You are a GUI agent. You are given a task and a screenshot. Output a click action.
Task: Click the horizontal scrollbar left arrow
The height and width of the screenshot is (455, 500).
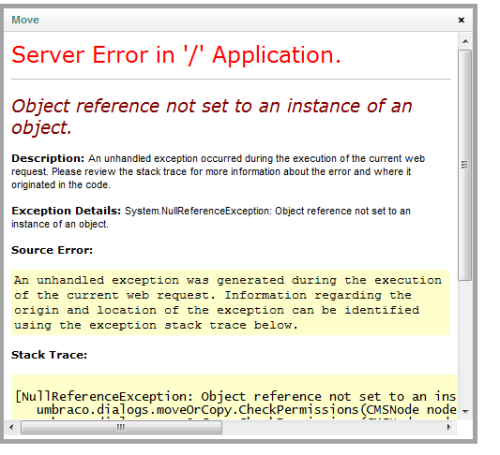(12, 427)
